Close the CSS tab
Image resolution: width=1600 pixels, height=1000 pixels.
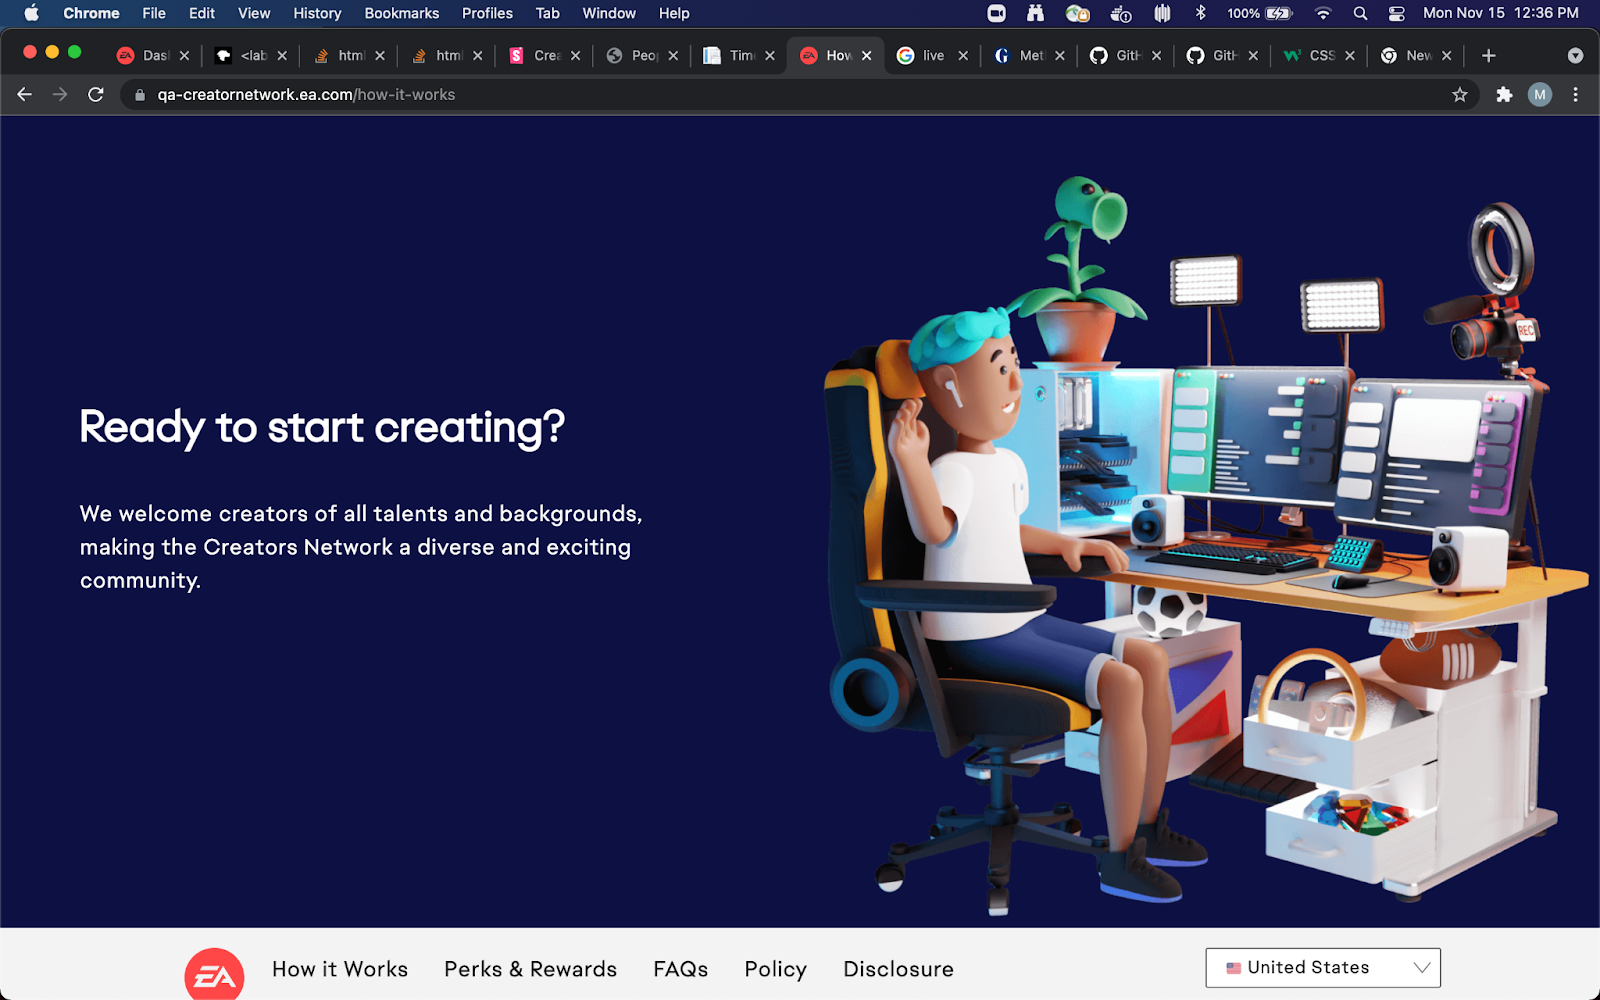(1350, 56)
